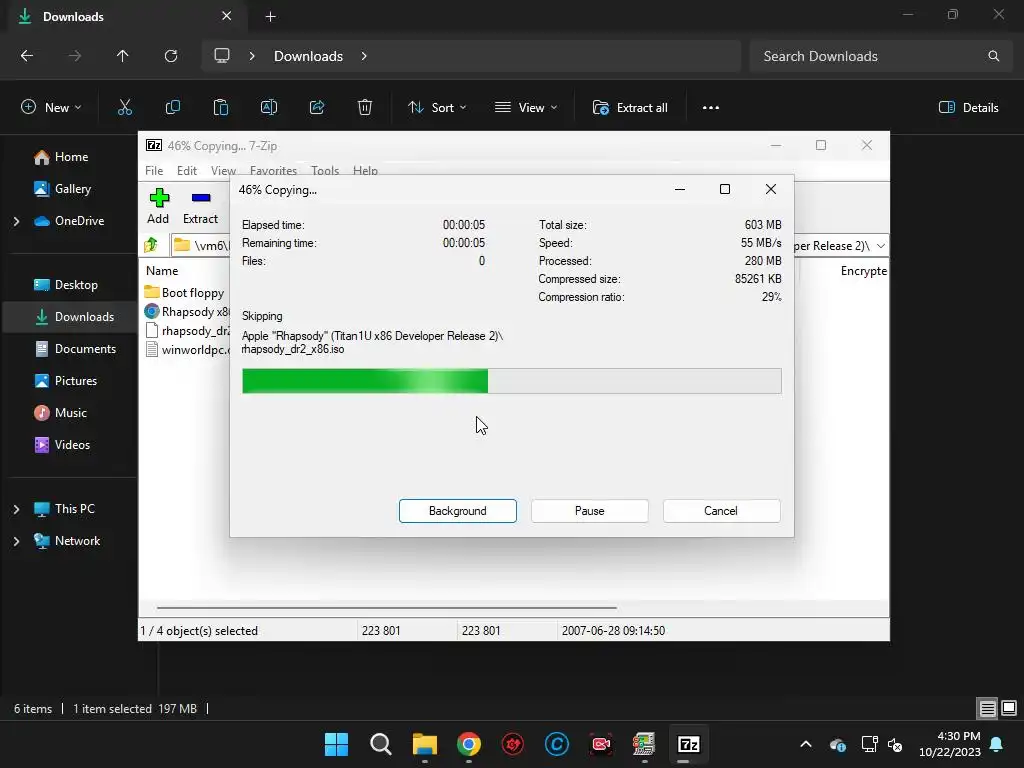Click the 7-Zip taskbar icon
Viewport: 1024px width, 768px height.
689,744
